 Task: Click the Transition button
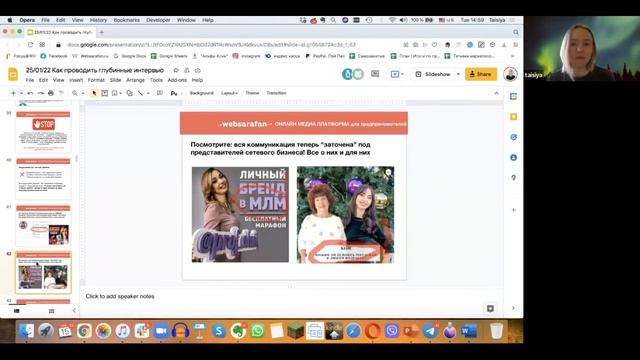[276, 93]
